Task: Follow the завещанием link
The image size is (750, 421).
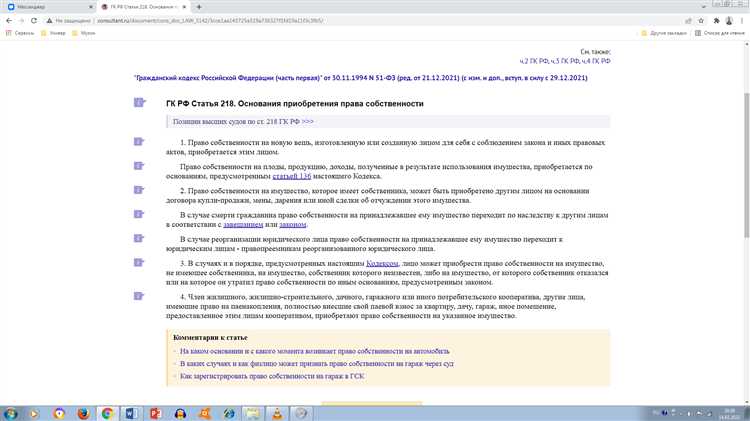Action: (243, 224)
